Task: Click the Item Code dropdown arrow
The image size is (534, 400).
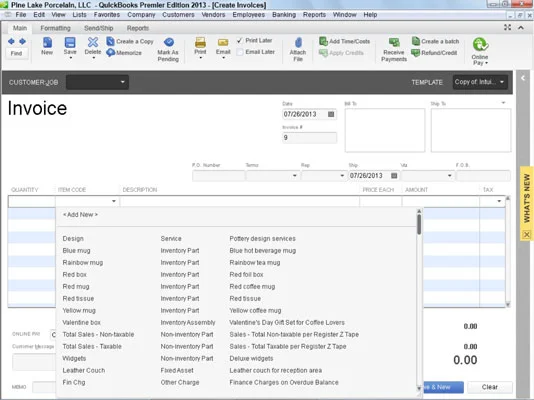Action: click(x=114, y=201)
